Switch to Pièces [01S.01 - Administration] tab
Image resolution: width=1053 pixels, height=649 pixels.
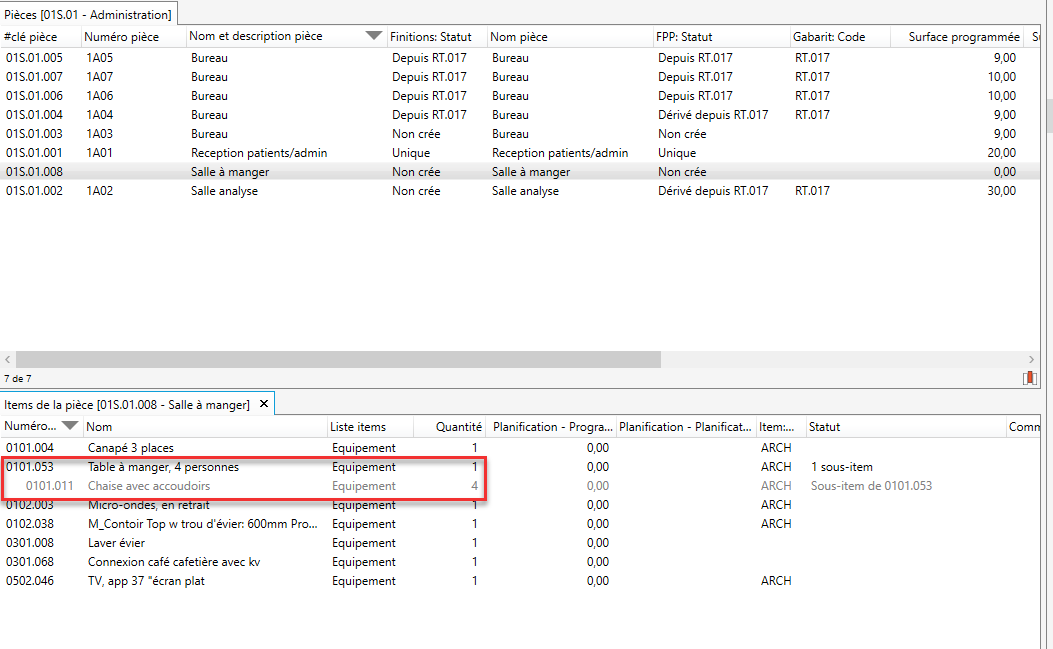(x=88, y=14)
